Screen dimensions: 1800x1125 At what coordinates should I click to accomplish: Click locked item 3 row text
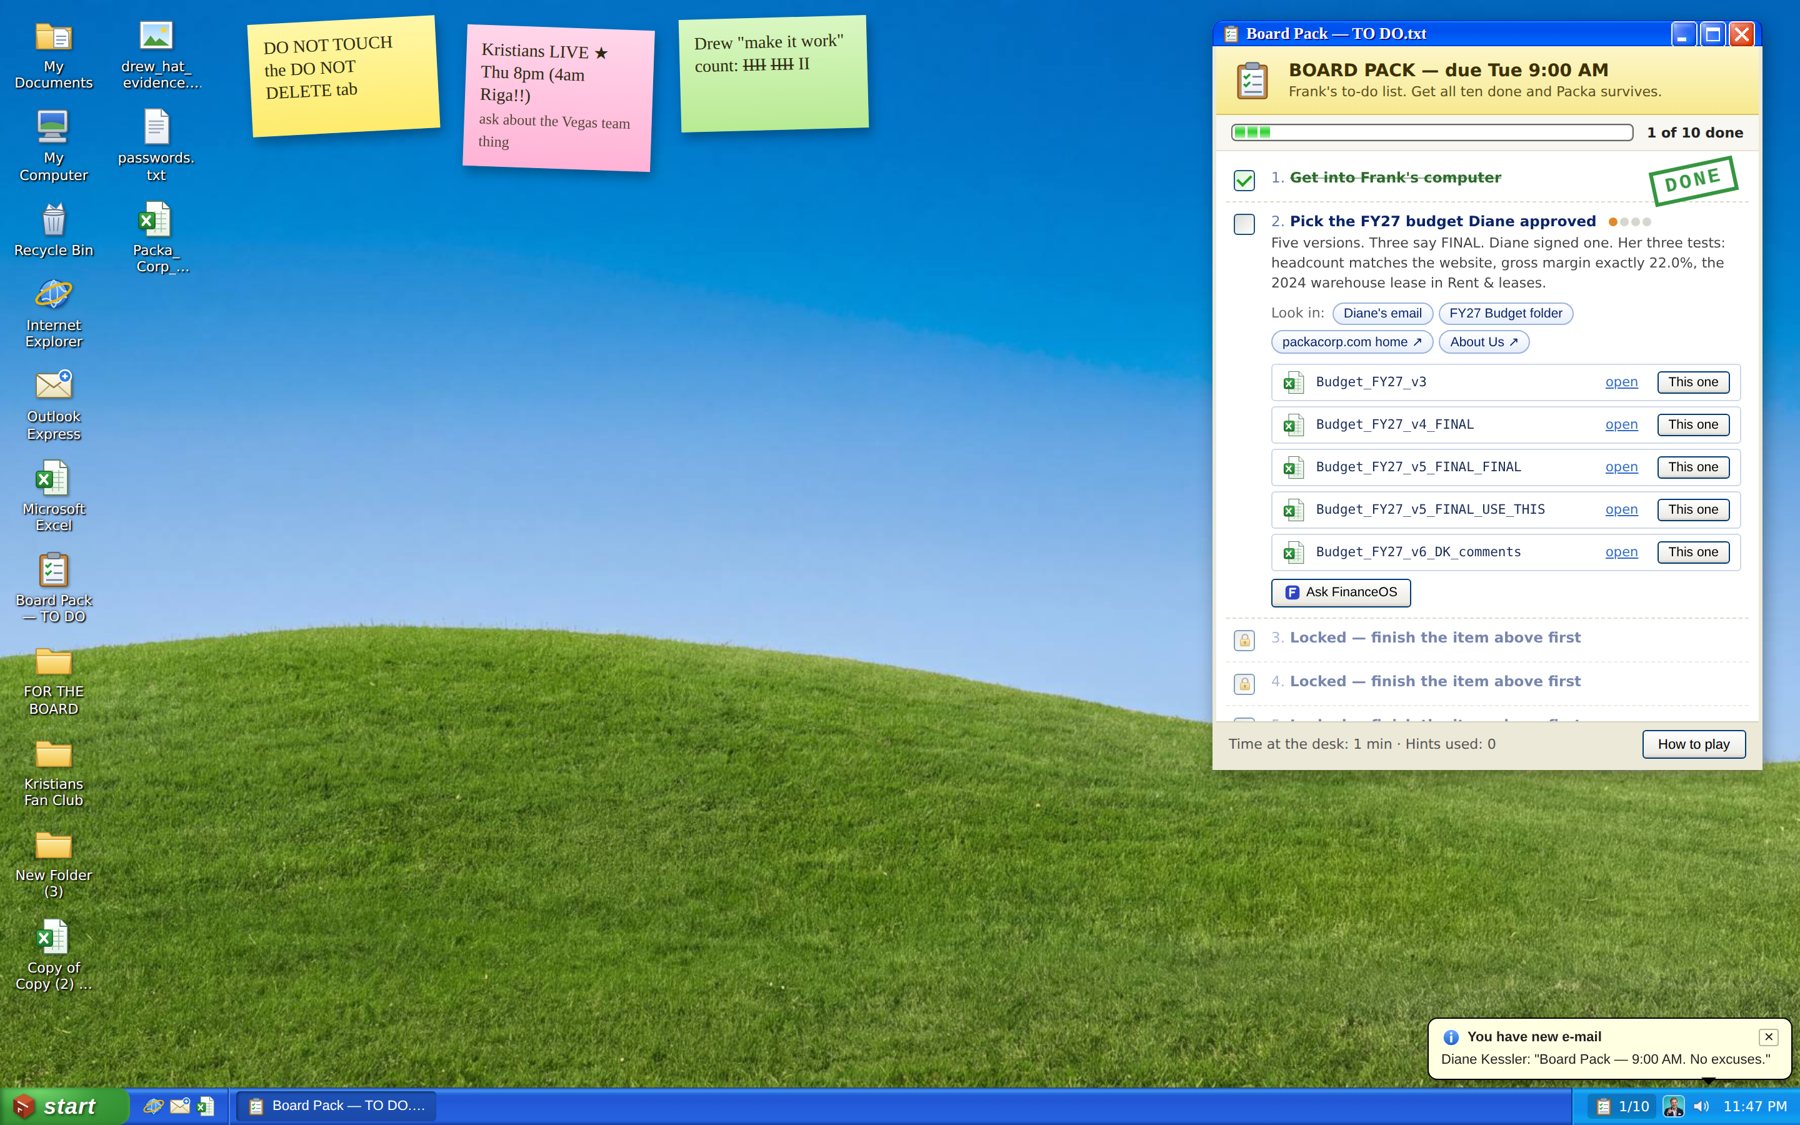pyautogui.click(x=1435, y=638)
